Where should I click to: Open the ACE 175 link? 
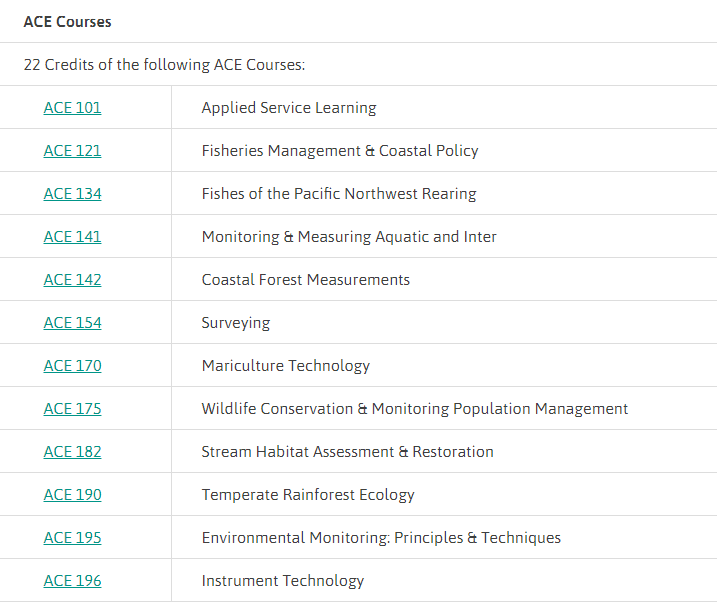pyautogui.click(x=72, y=409)
